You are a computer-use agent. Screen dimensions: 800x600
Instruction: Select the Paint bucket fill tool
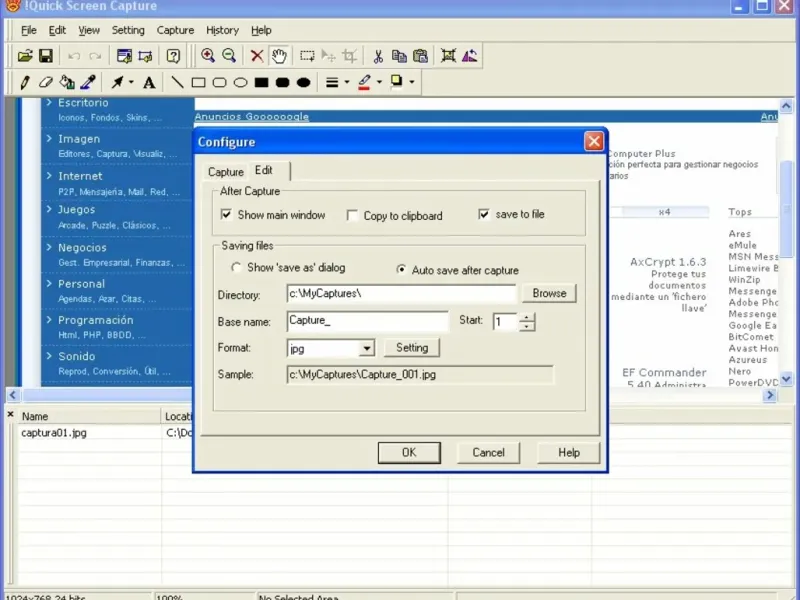(x=67, y=82)
